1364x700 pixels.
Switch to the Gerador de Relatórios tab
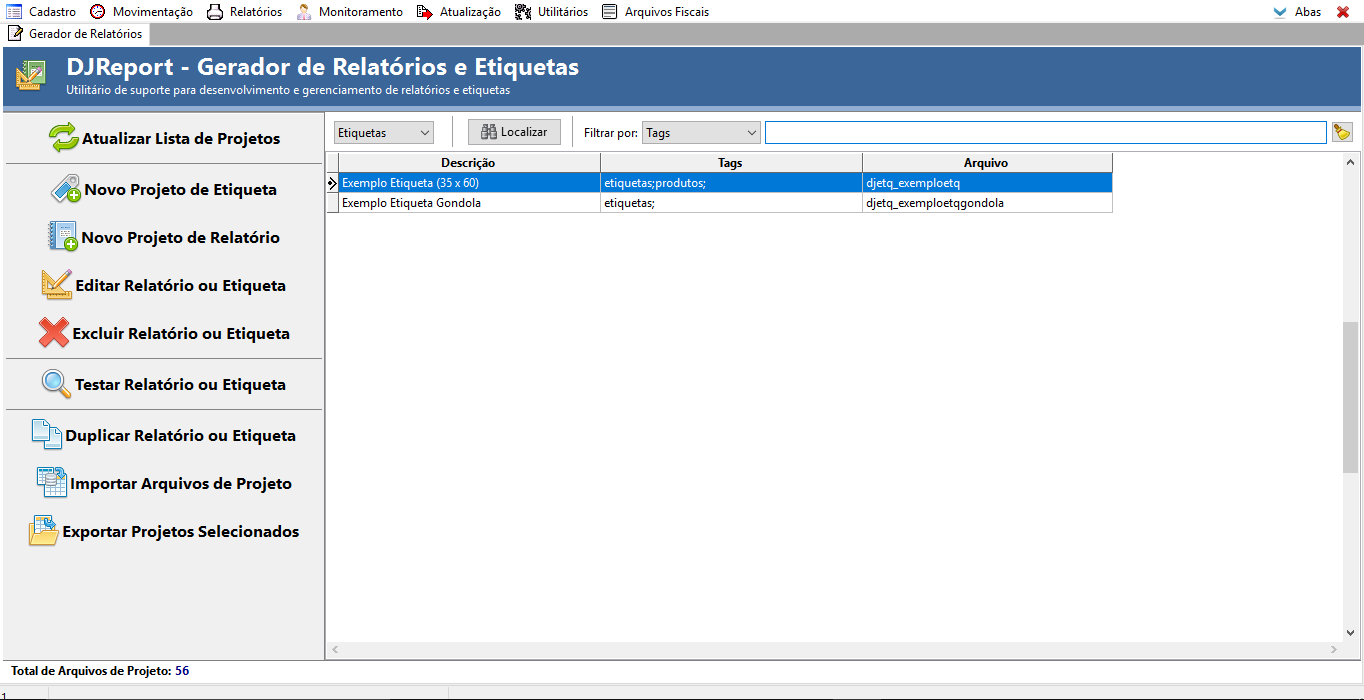tap(76, 34)
